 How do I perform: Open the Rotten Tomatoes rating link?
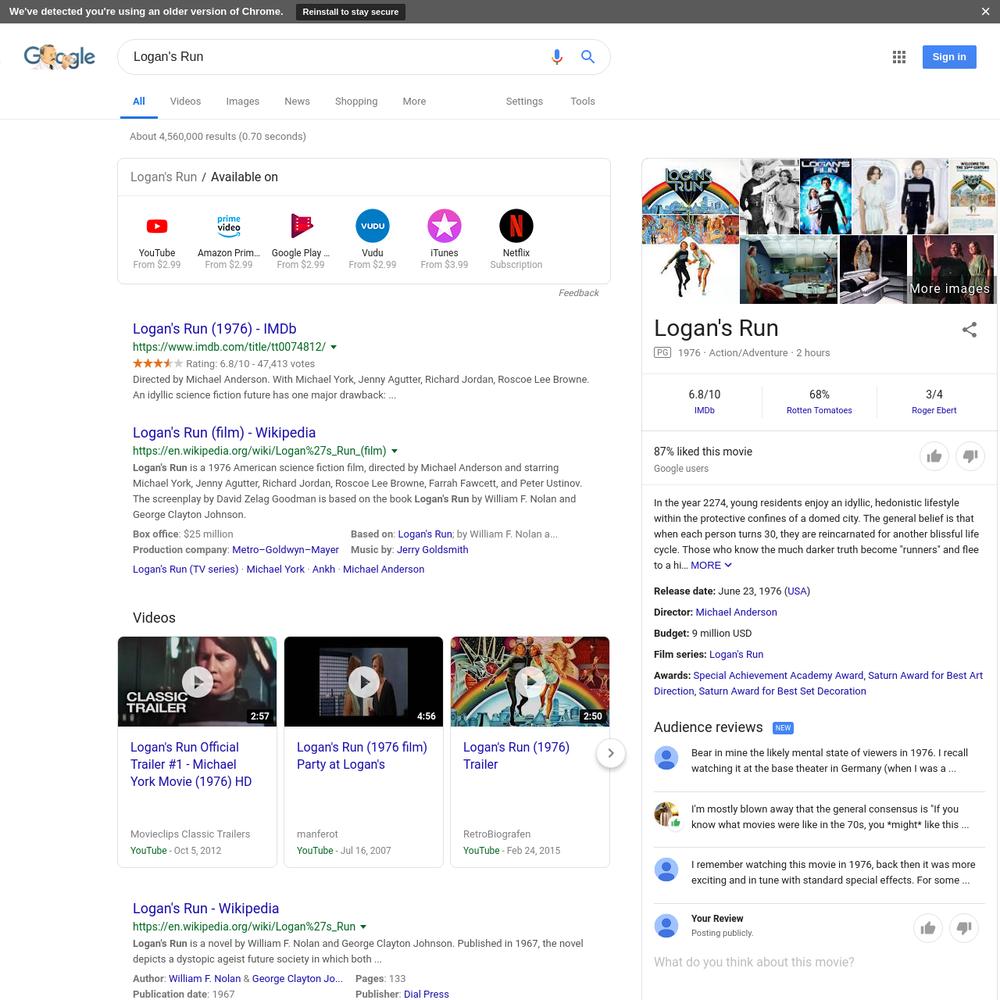coord(819,411)
